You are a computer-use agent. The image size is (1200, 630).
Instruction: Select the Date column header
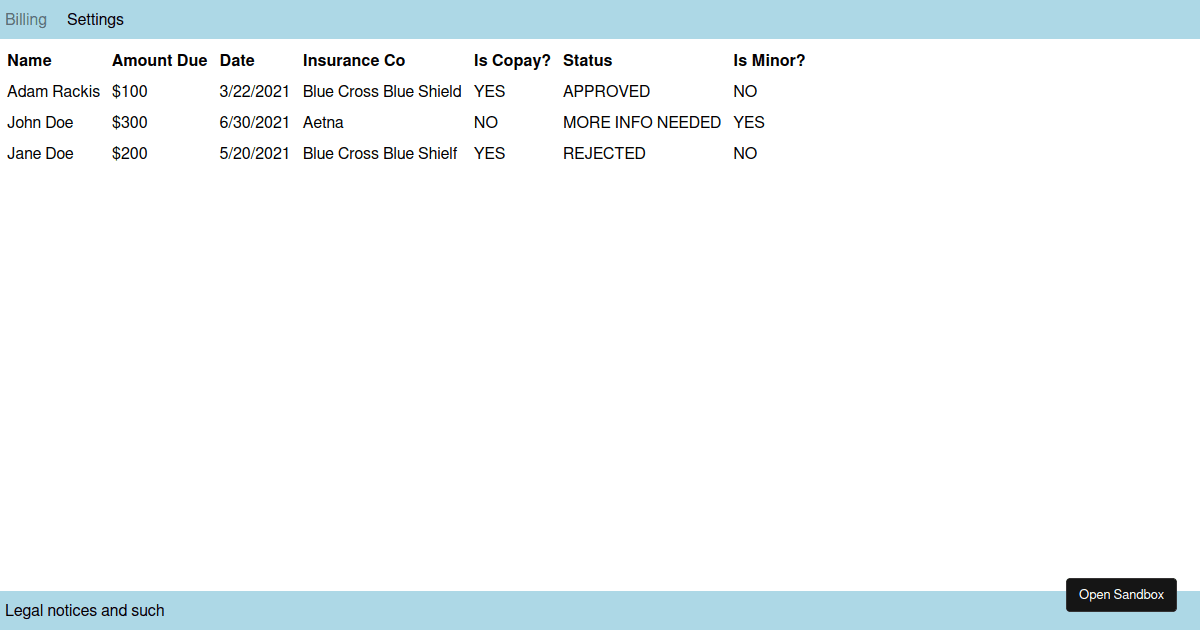coord(237,61)
